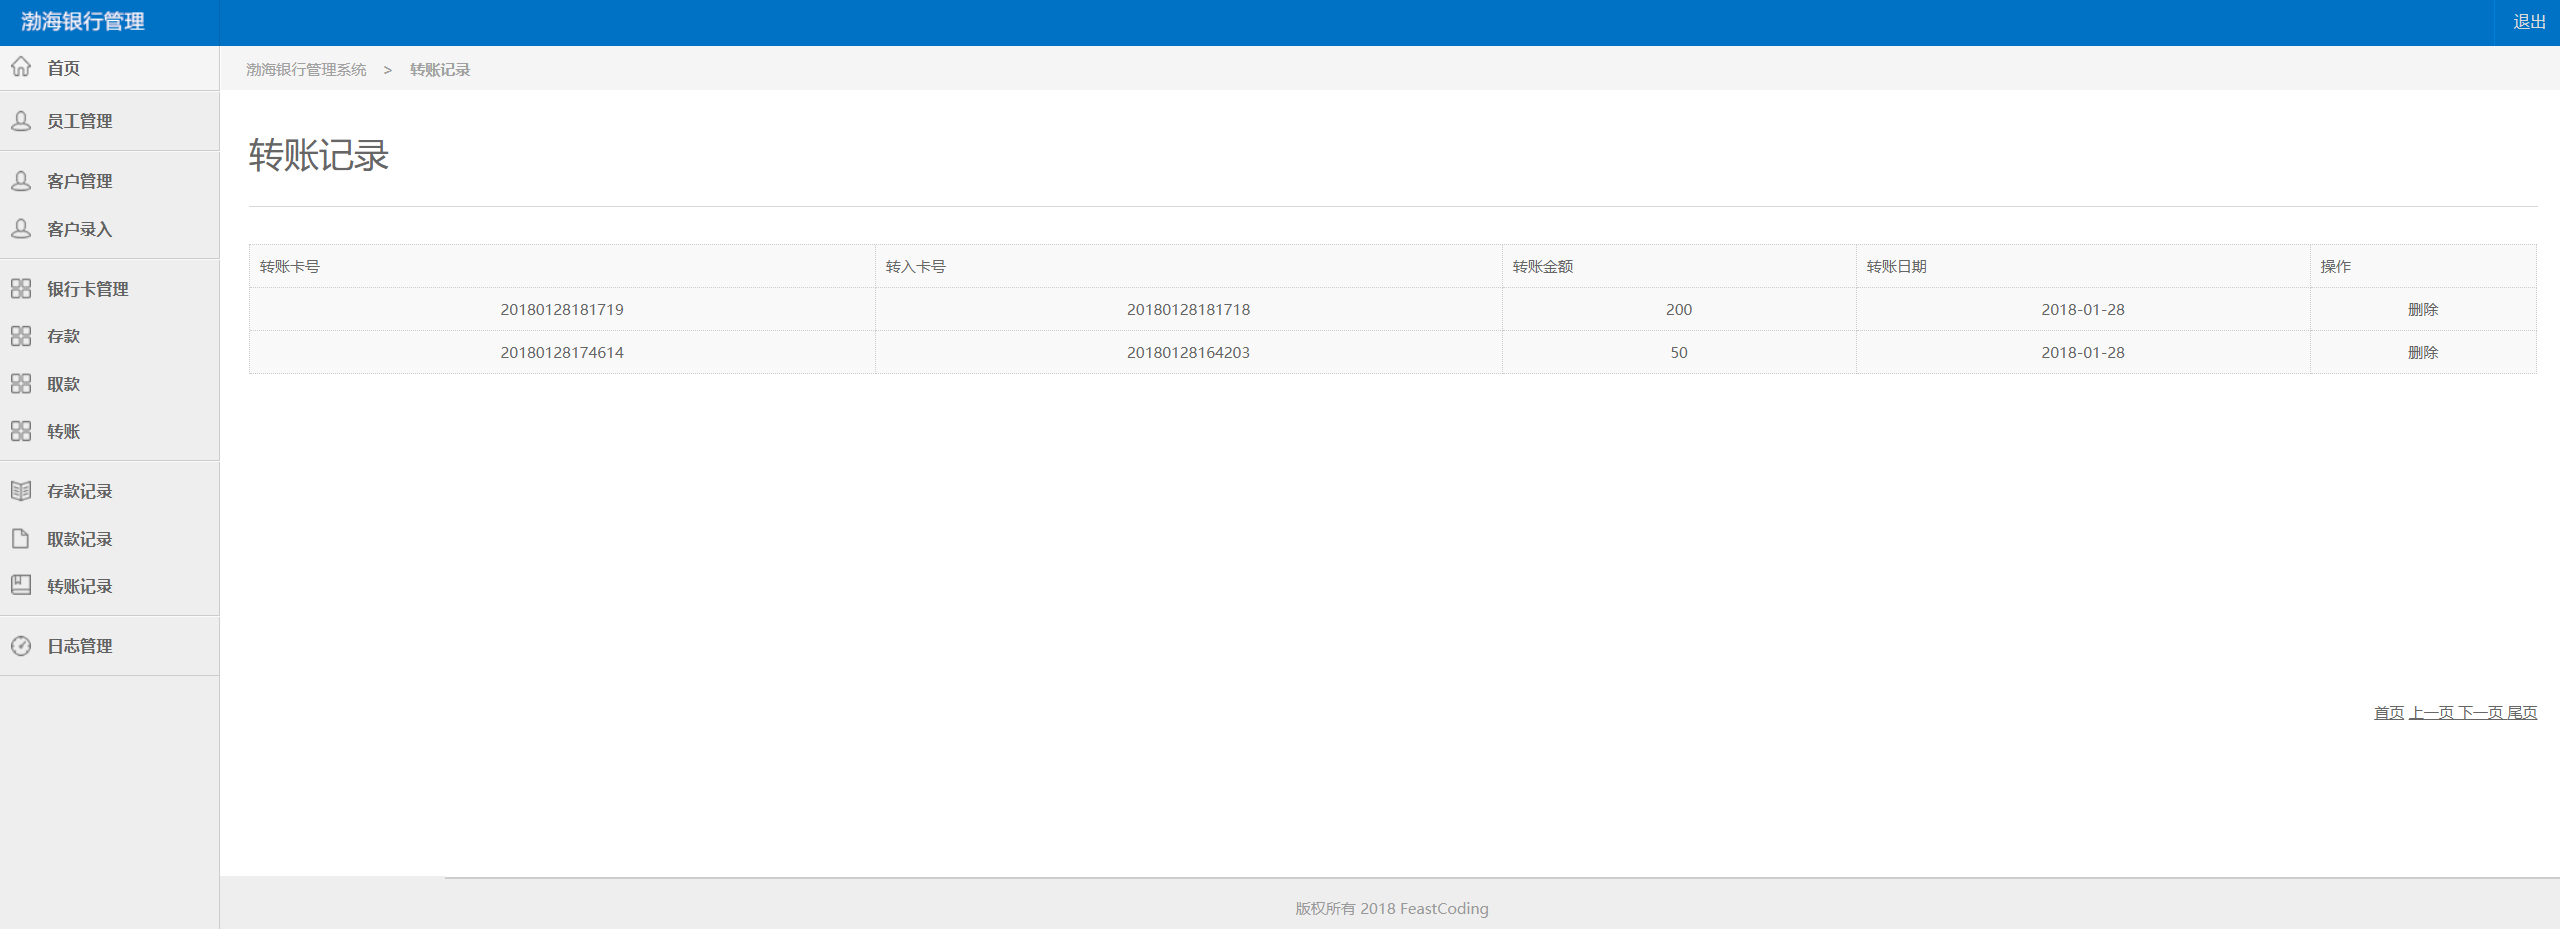This screenshot has width=2560, height=929.
Task: Click the person icon for 客户录入
Action: 21,229
